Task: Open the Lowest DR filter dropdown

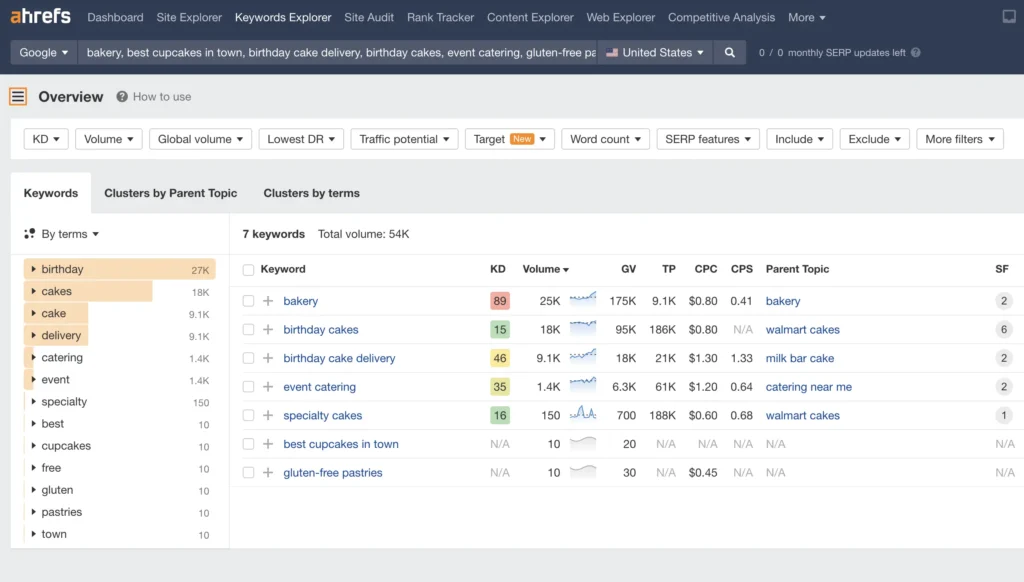Action: click(x=301, y=139)
